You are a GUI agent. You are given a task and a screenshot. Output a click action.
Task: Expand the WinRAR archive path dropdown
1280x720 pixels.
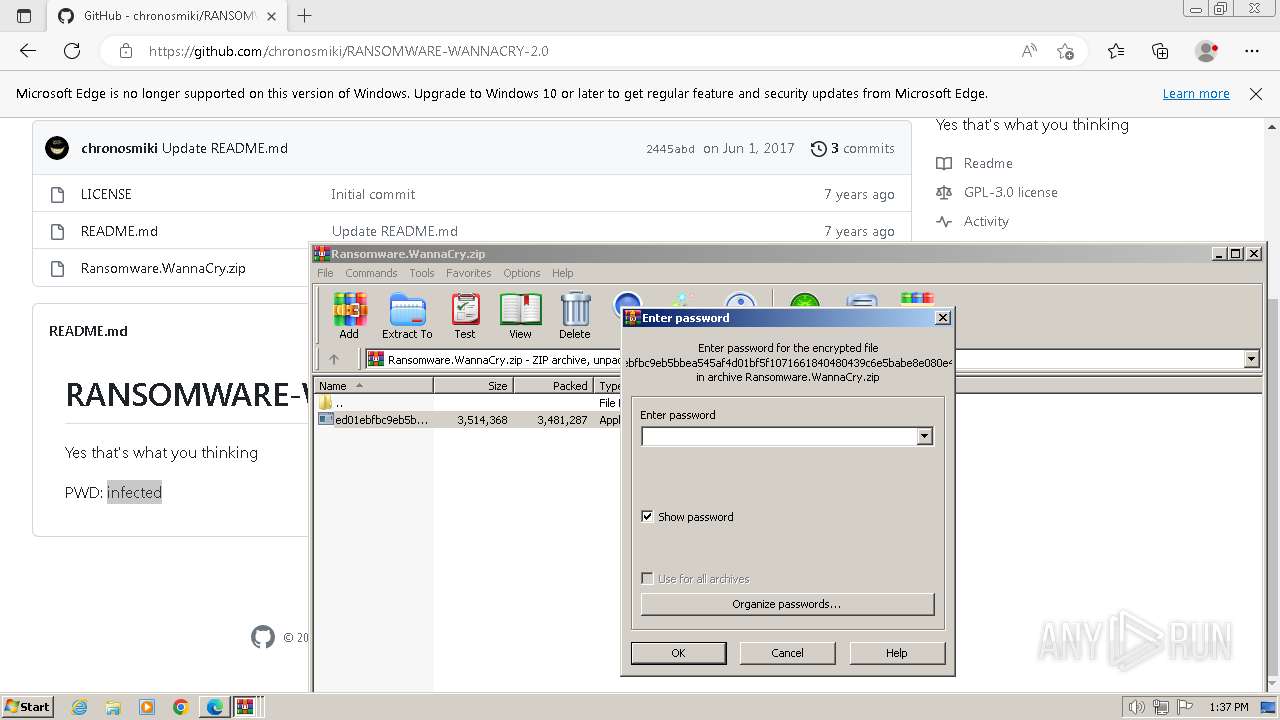1251,359
